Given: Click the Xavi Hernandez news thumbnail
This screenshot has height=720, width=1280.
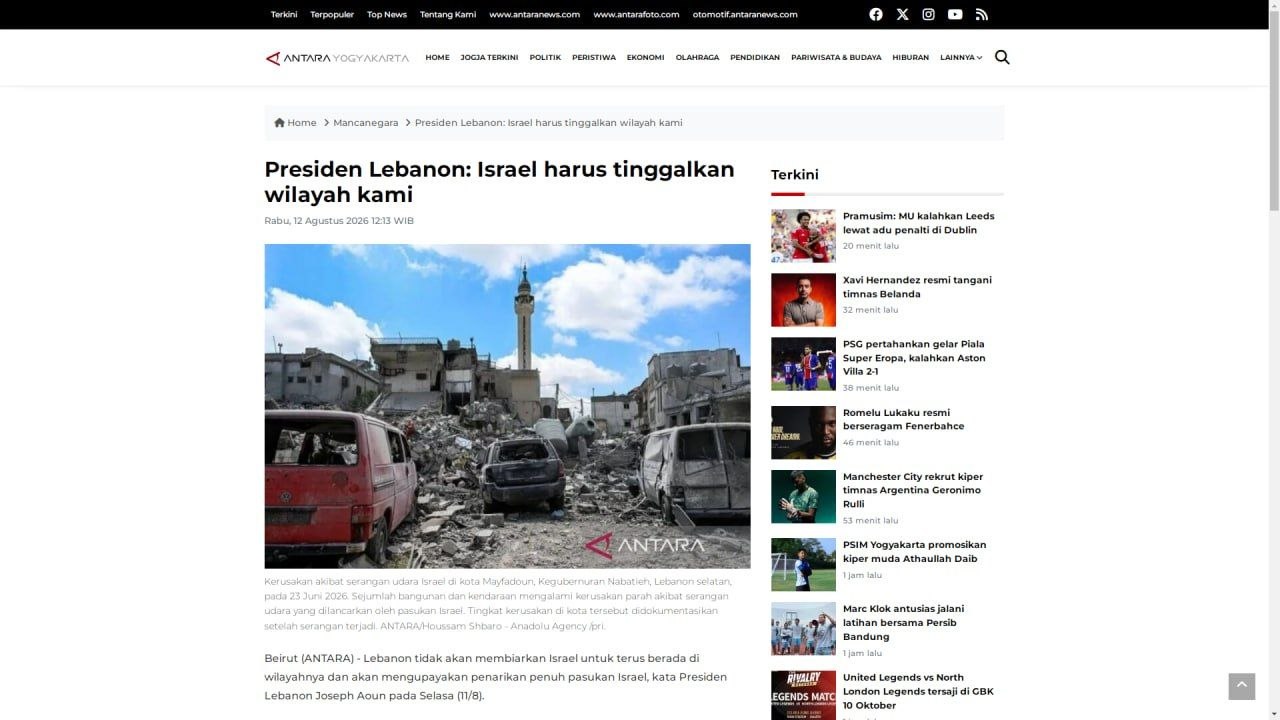Looking at the screenshot, I should pos(803,300).
